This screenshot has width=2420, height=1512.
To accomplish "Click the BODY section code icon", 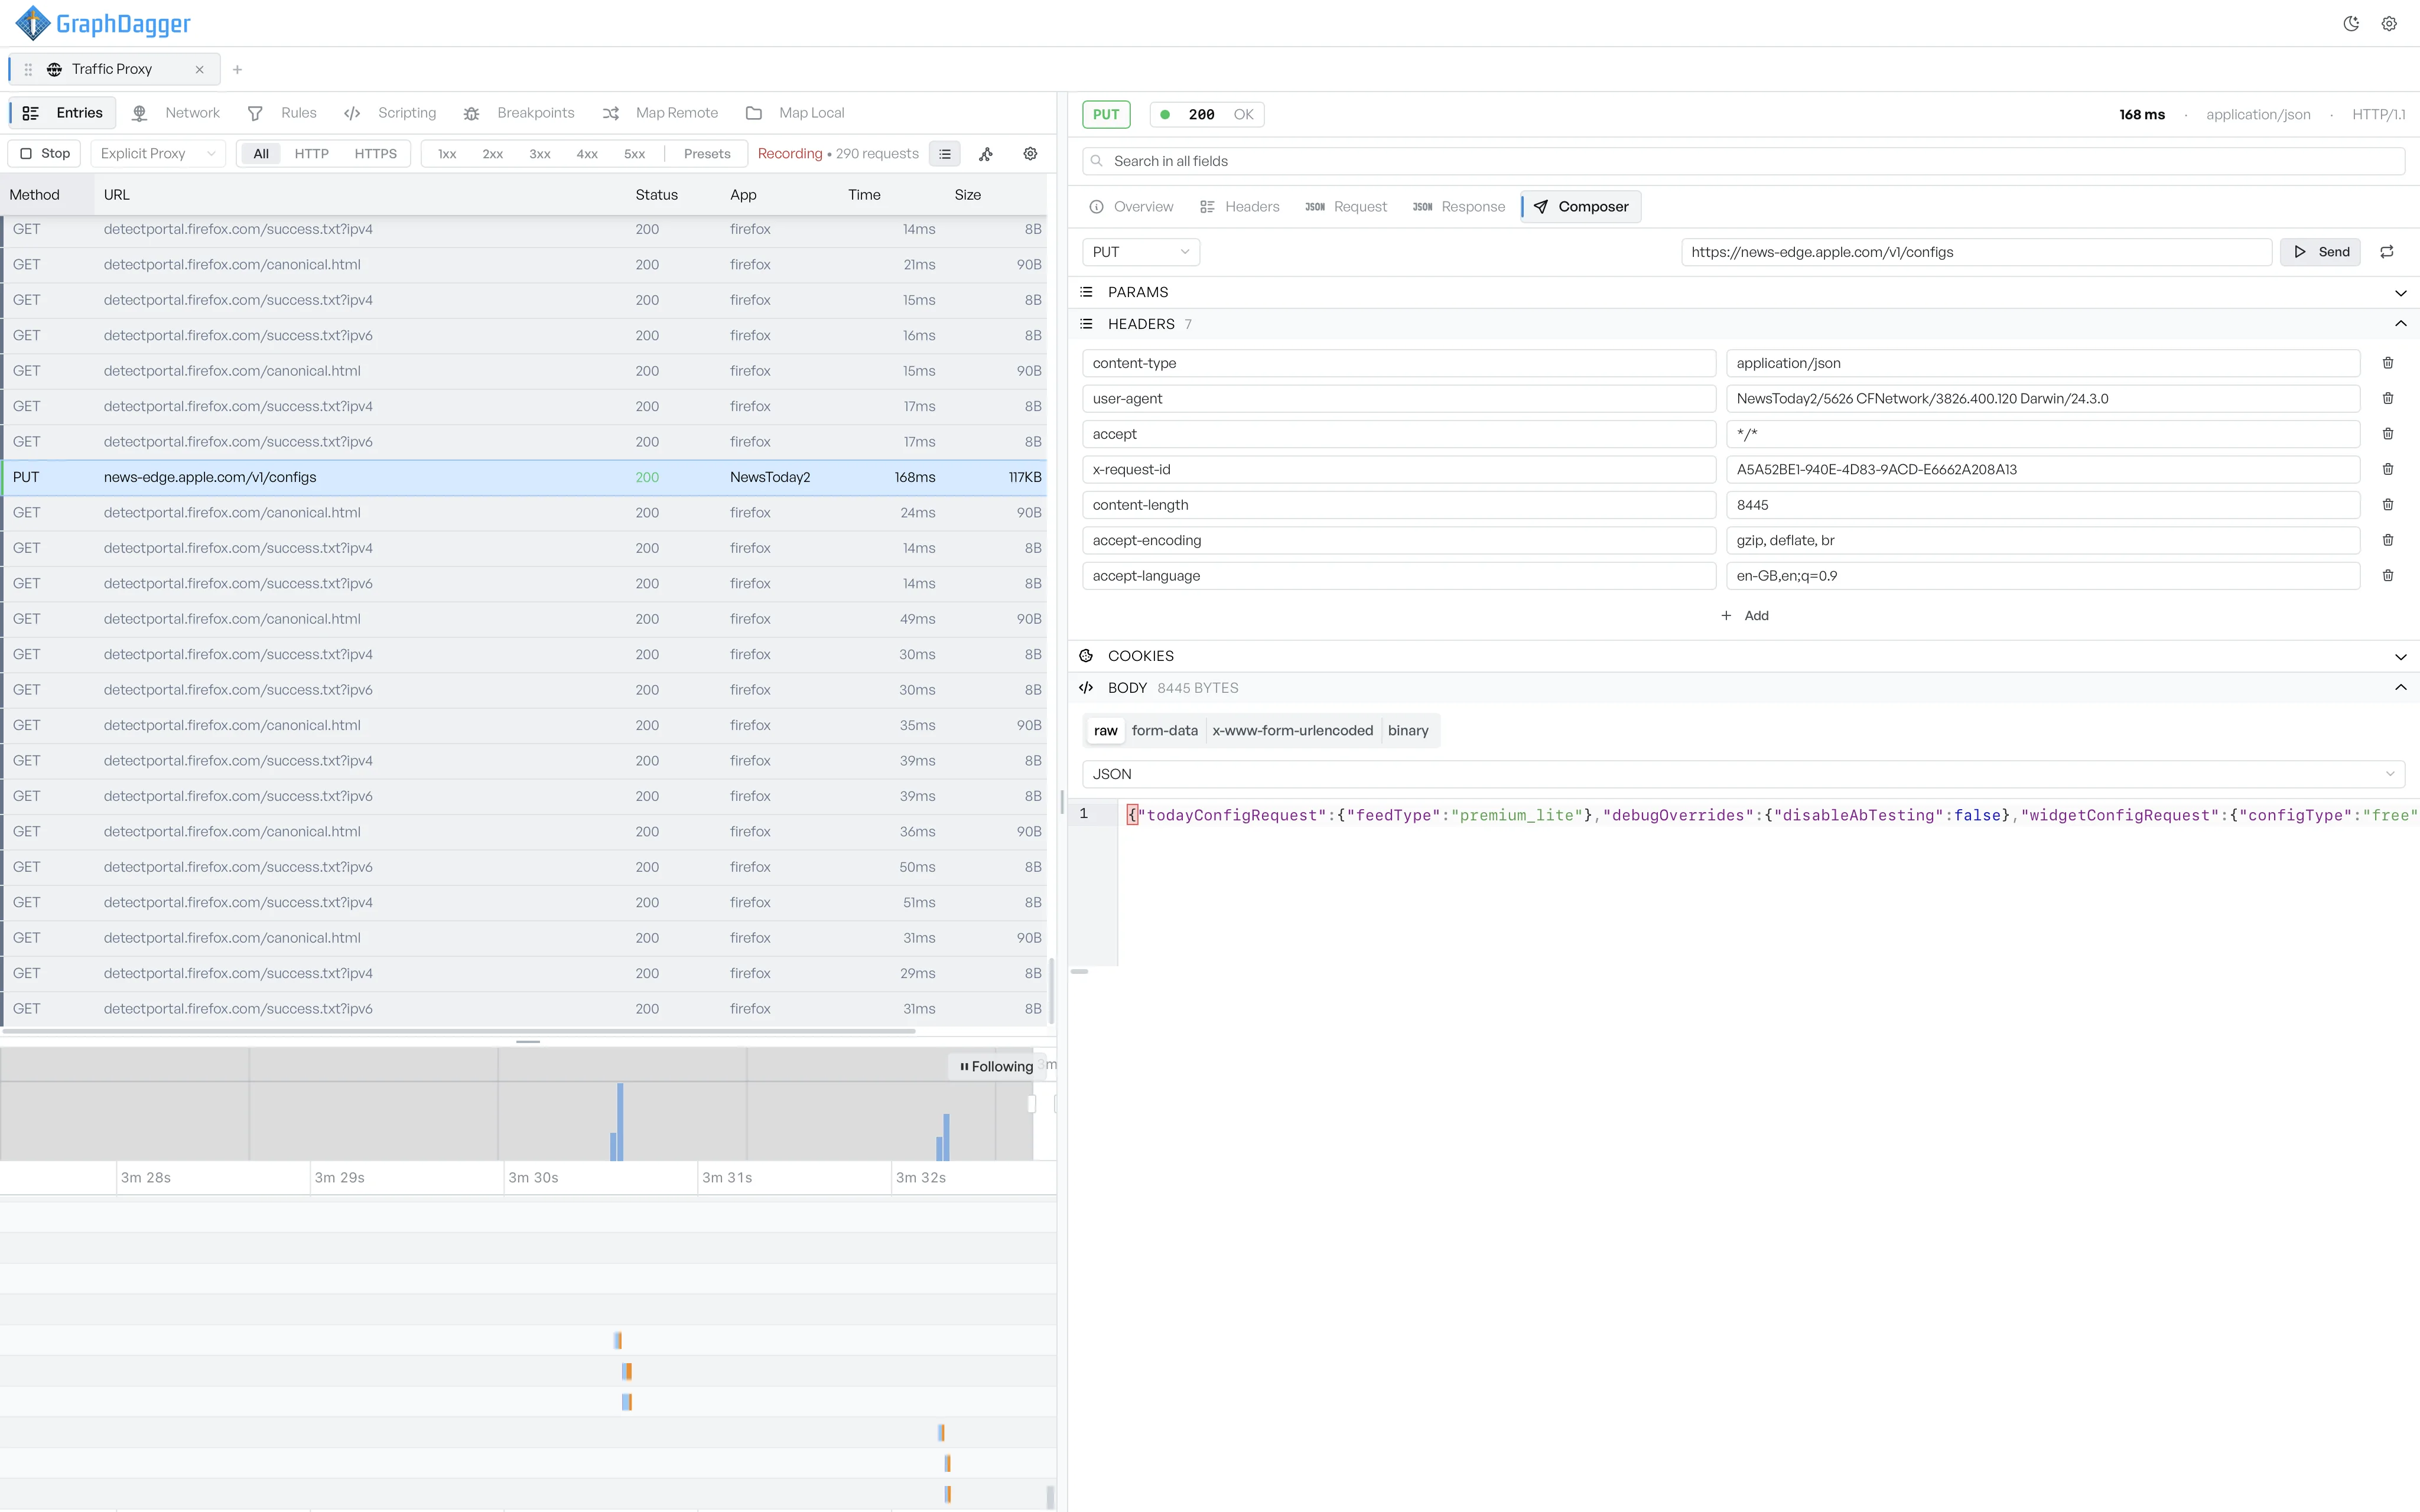I will [x=1086, y=688].
